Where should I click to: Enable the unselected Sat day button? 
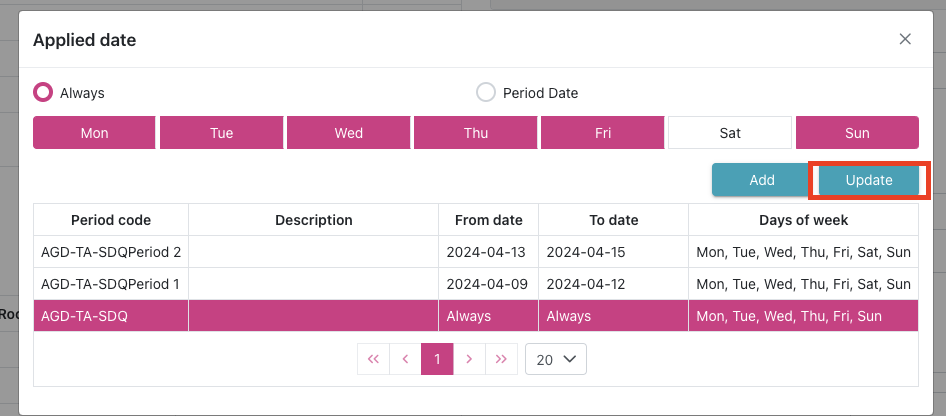pyautogui.click(x=729, y=133)
